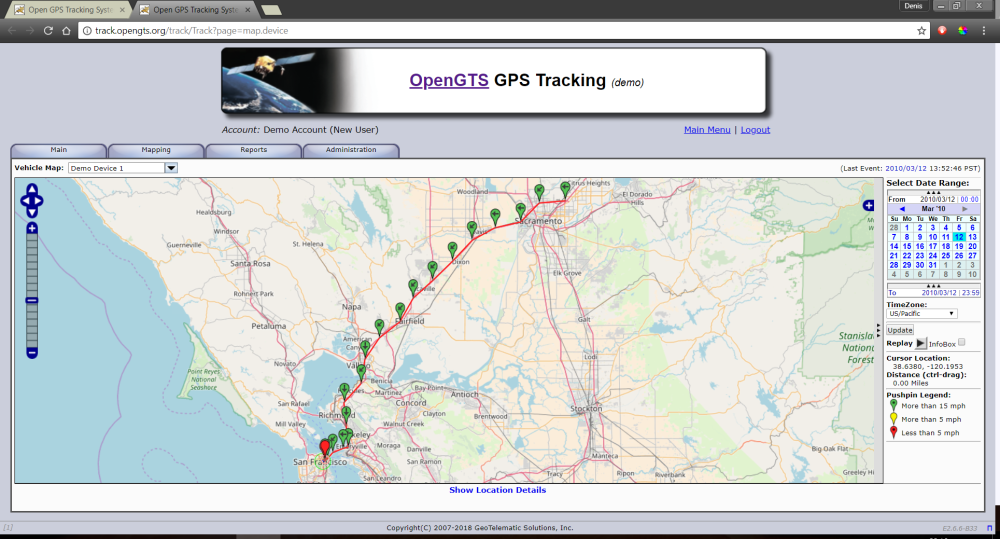Click the Update button
Image resolution: width=1000 pixels, height=539 pixels.
(900, 330)
